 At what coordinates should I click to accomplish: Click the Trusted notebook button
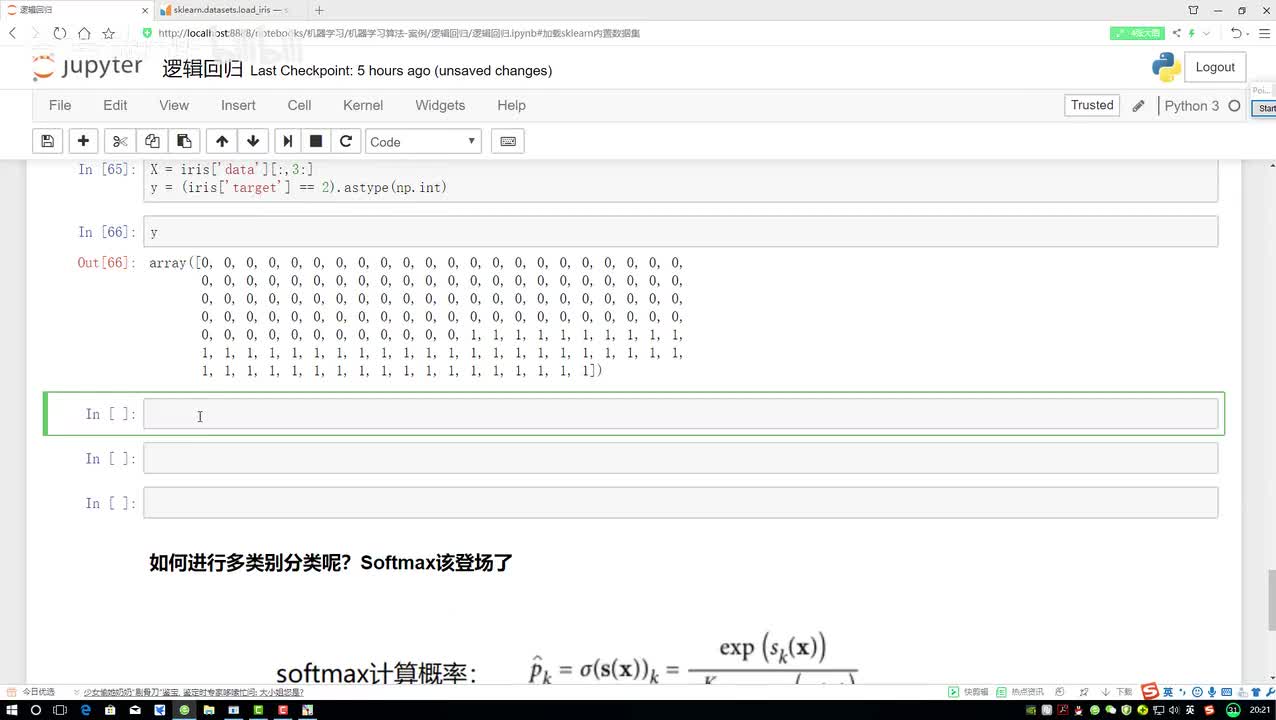tap(1092, 105)
